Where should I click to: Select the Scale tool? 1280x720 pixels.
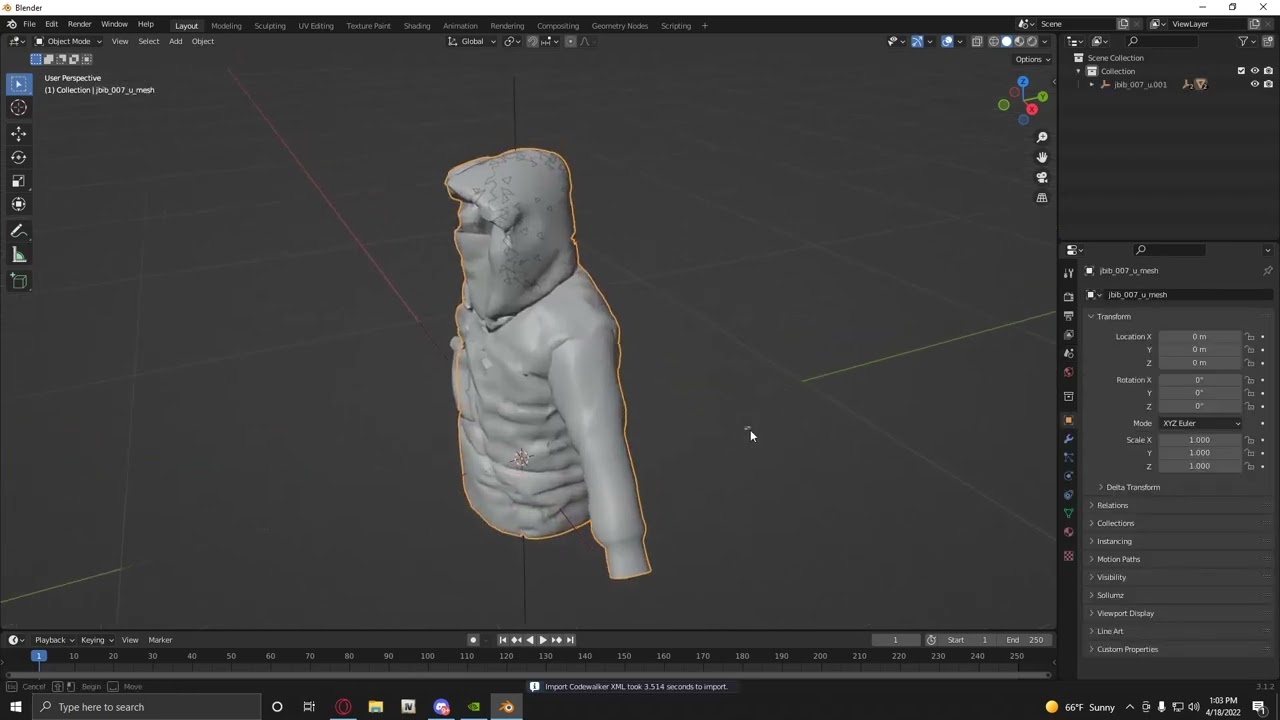[18, 181]
